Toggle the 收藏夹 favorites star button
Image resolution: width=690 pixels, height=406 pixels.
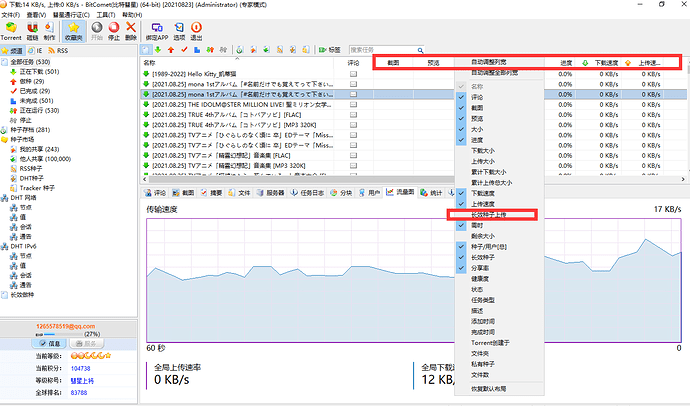[73, 31]
